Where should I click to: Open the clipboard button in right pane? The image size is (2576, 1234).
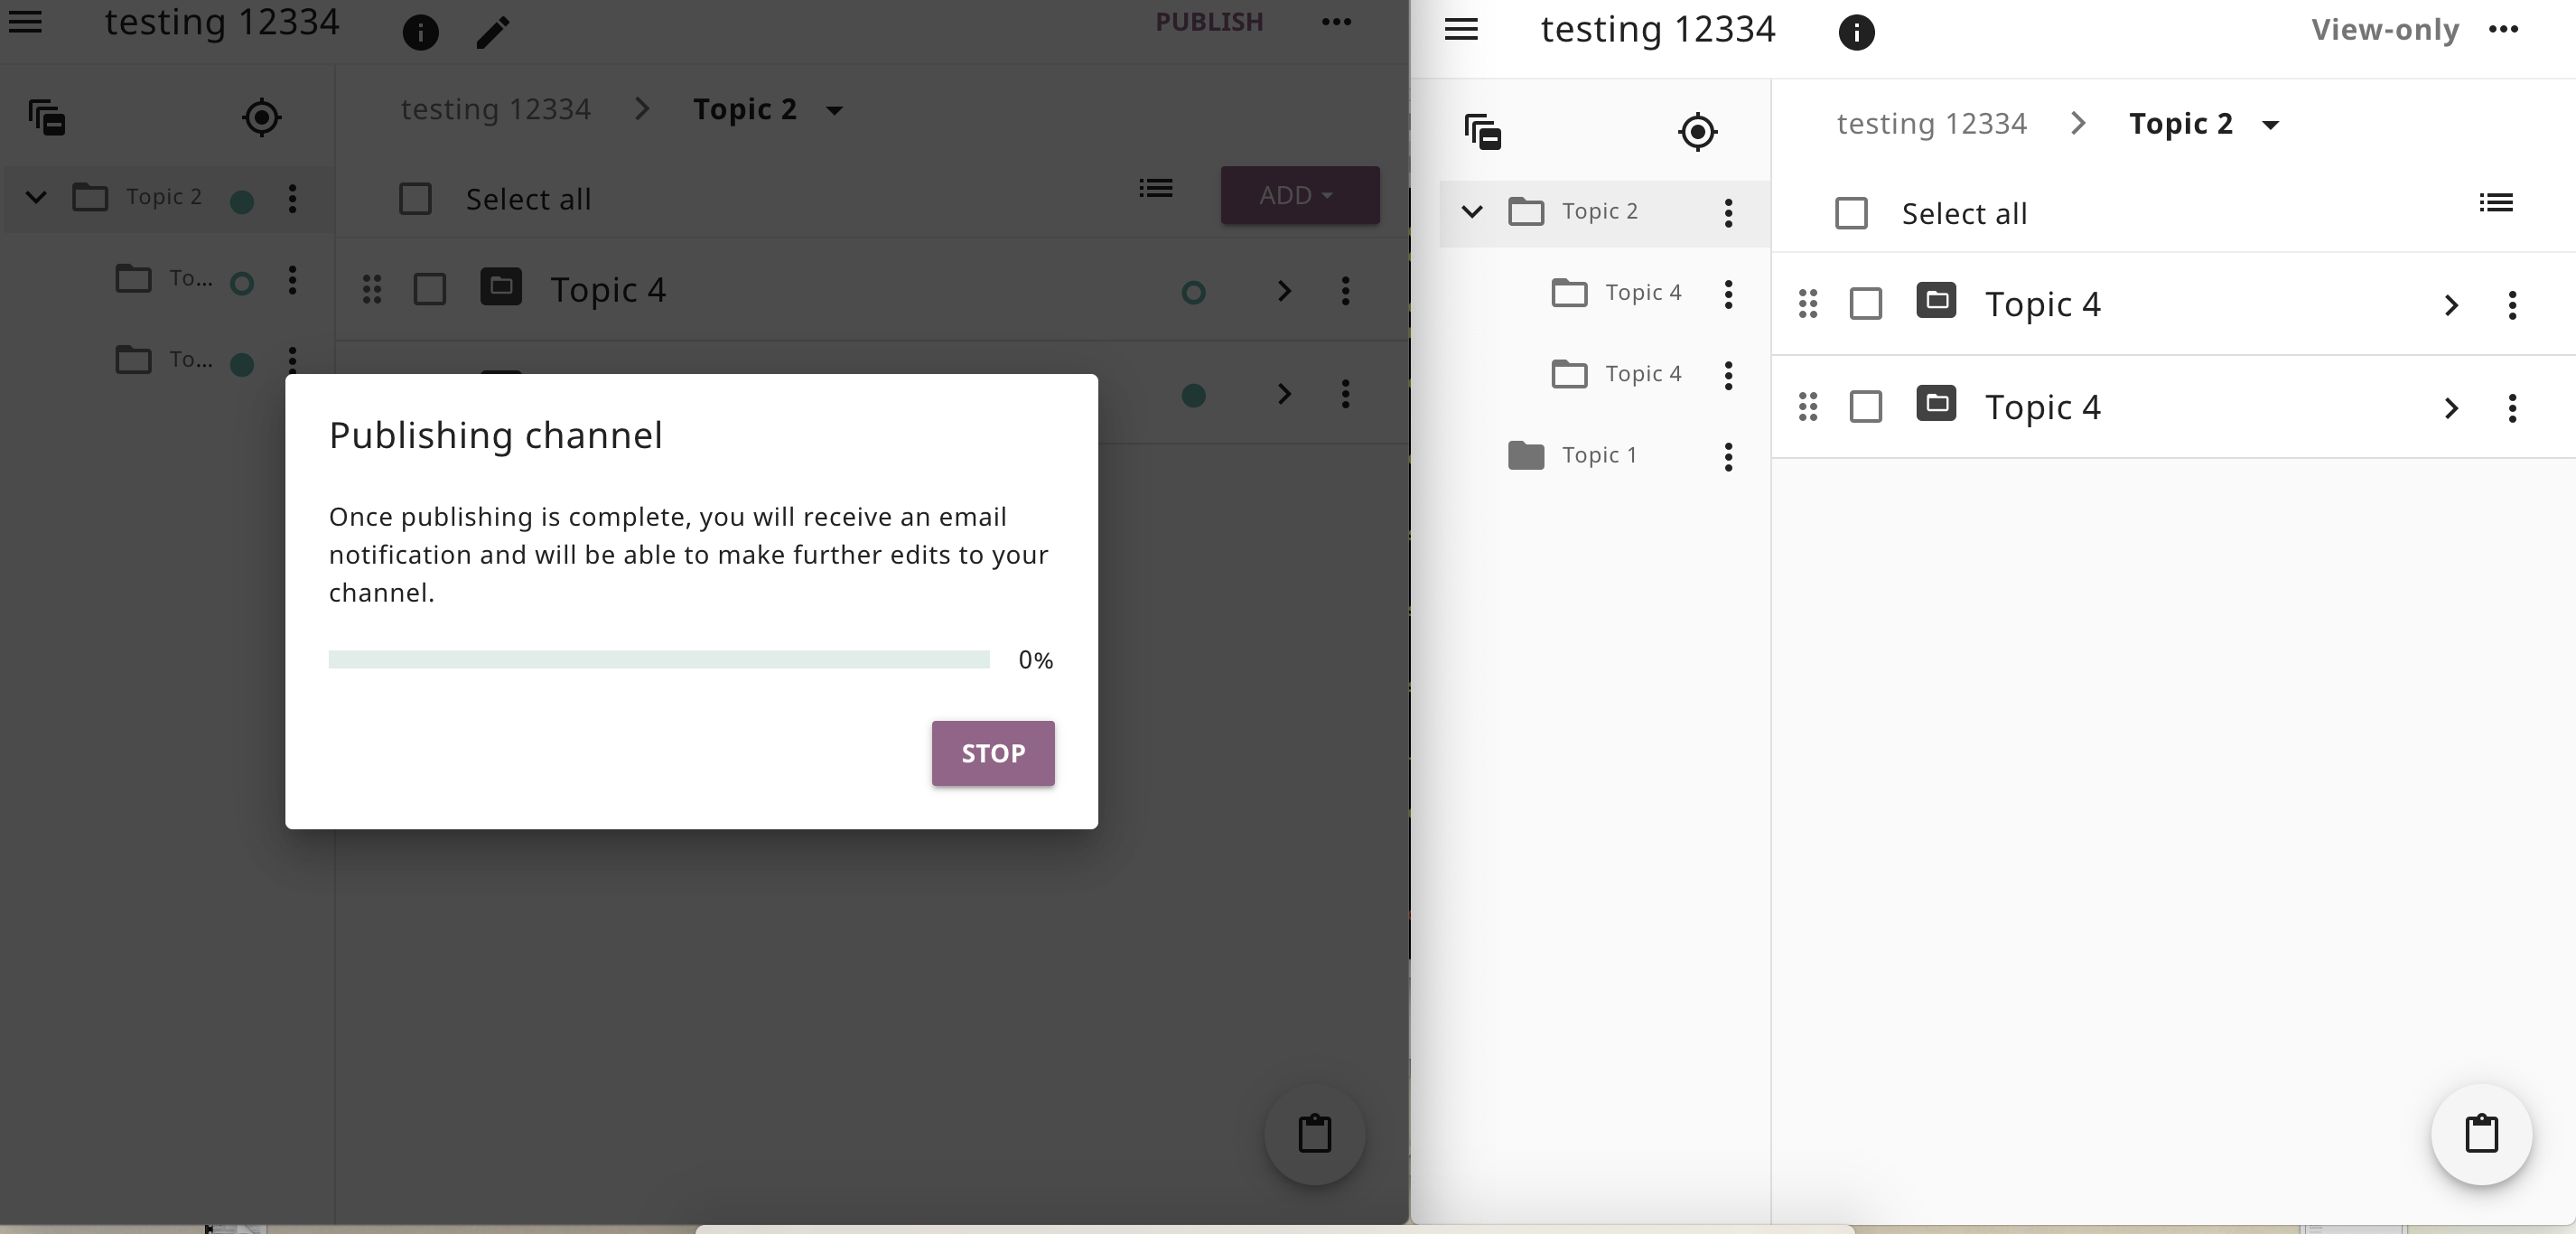[2480, 1134]
